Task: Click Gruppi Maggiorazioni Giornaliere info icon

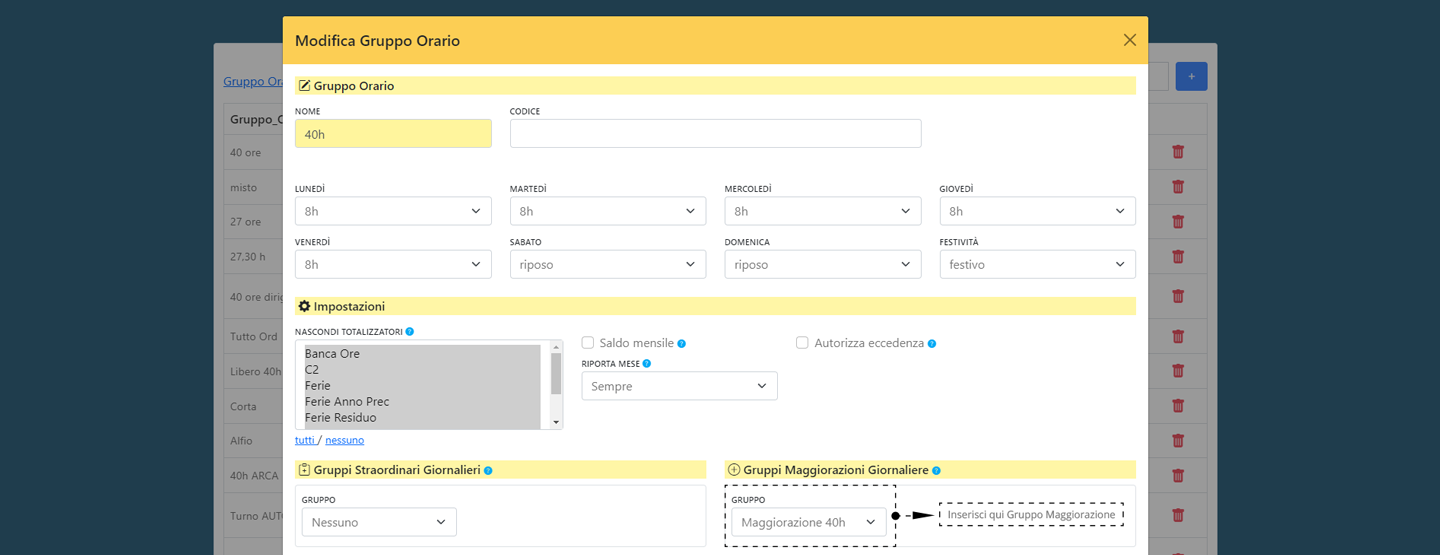Action: click(x=936, y=470)
